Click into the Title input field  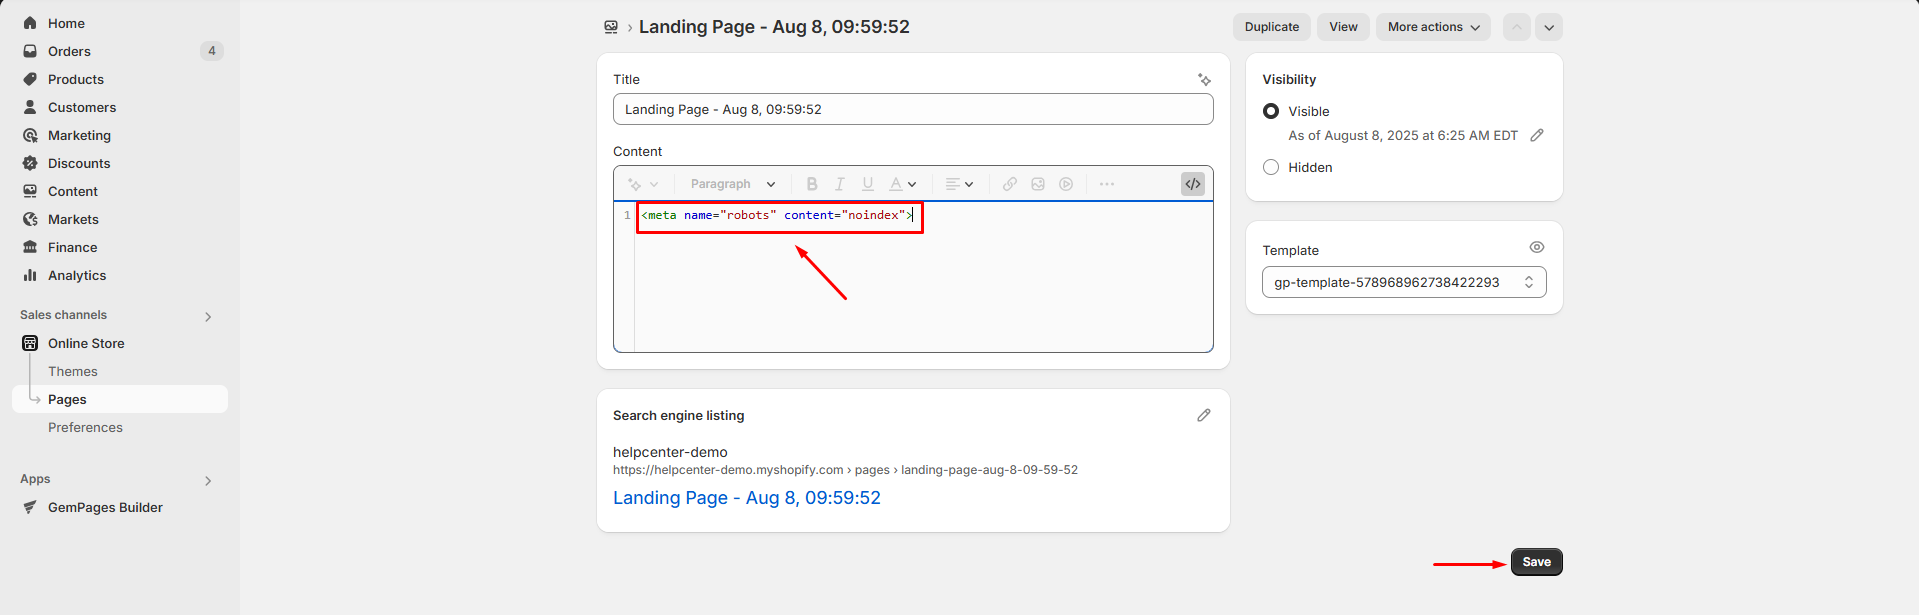click(912, 109)
